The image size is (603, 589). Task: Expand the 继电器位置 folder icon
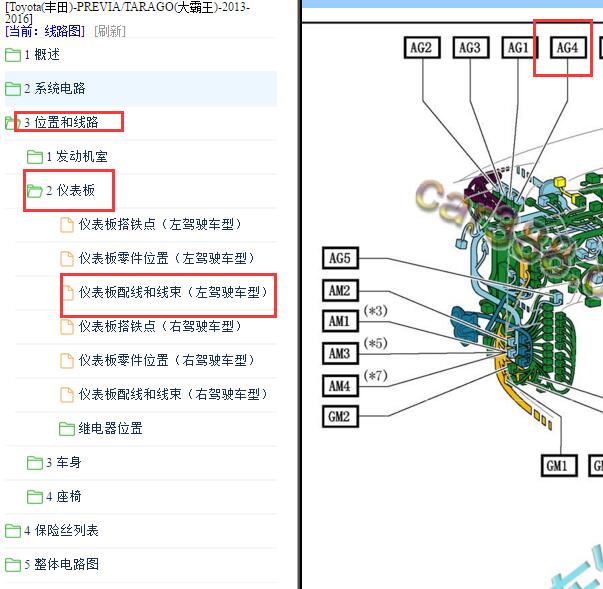coord(67,429)
